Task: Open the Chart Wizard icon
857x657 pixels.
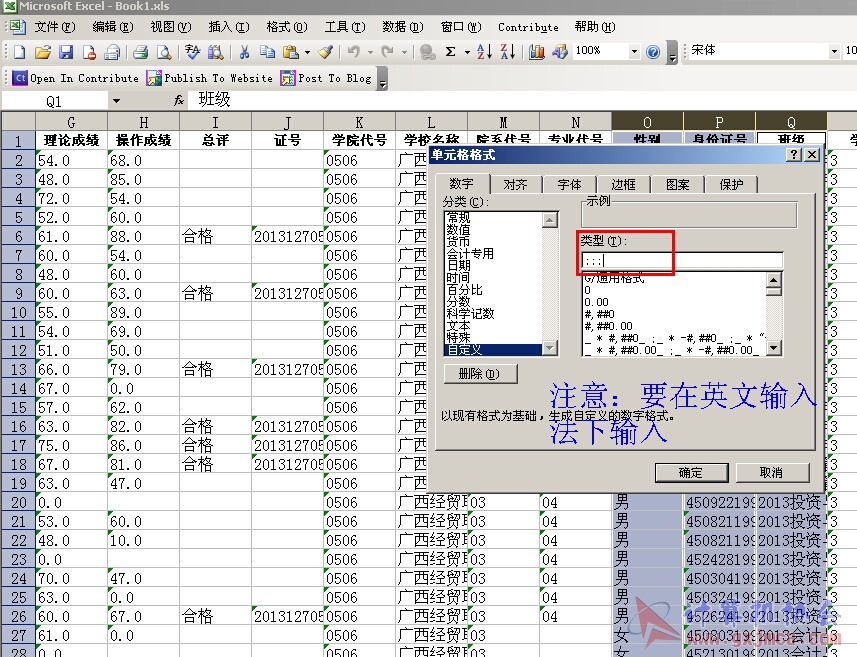Action: [537, 52]
